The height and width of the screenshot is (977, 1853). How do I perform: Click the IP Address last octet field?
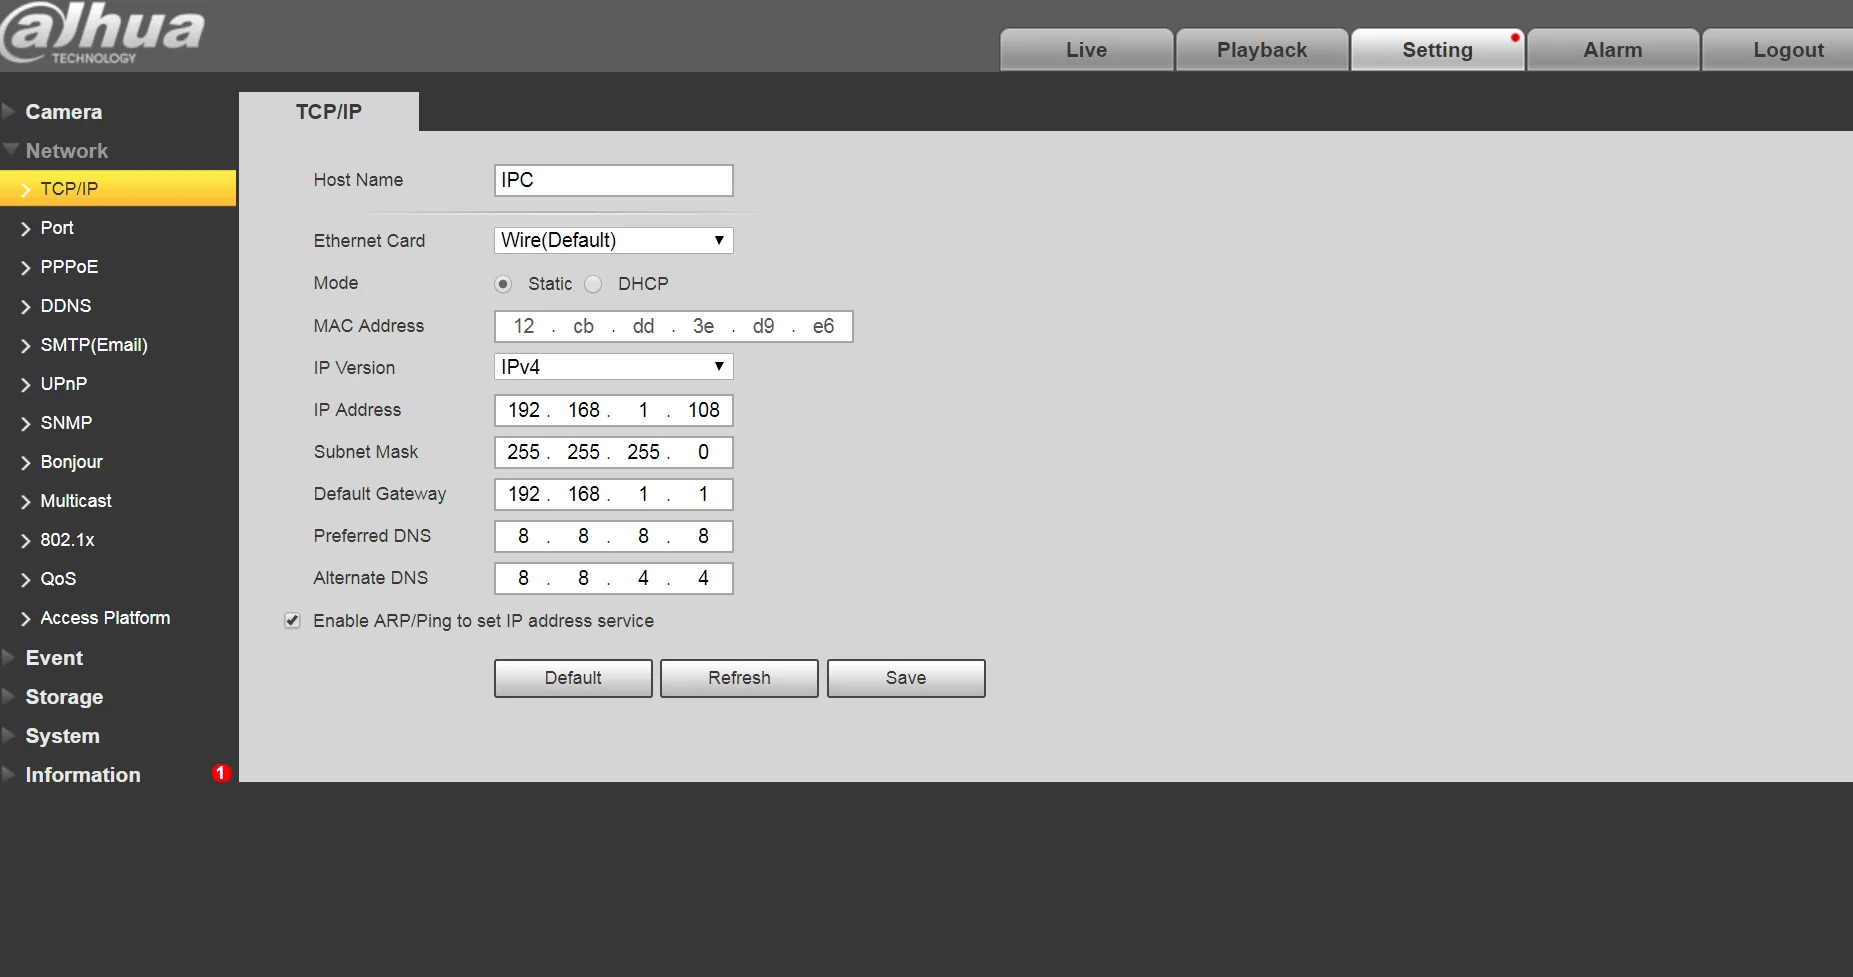(x=703, y=410)
